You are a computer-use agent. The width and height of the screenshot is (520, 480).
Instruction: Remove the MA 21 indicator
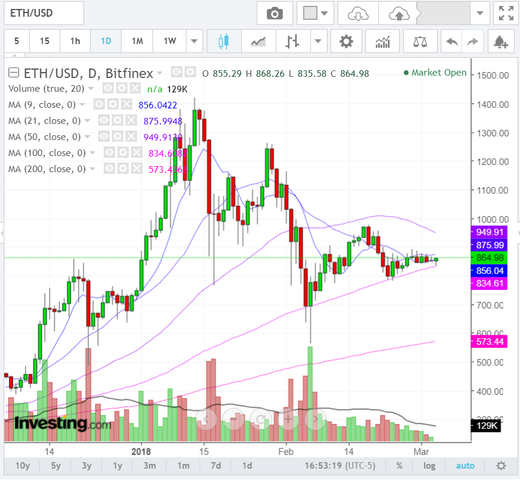131,120
